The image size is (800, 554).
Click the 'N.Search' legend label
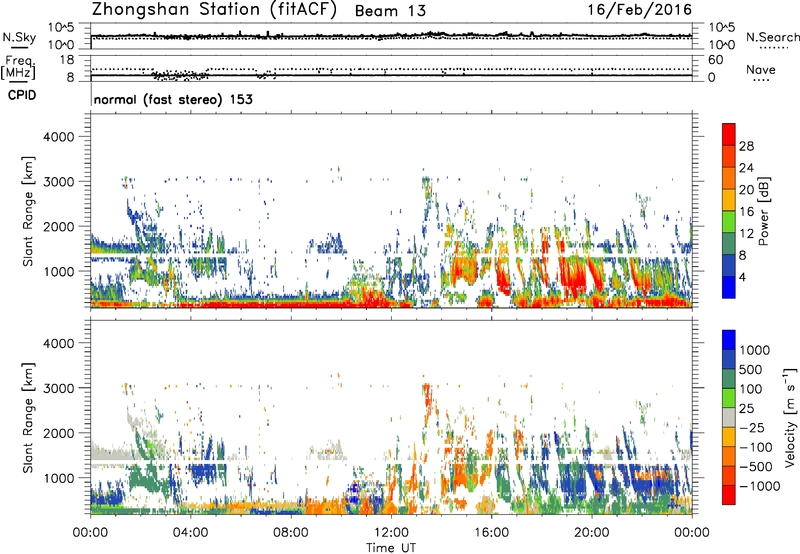pos(773,37)
